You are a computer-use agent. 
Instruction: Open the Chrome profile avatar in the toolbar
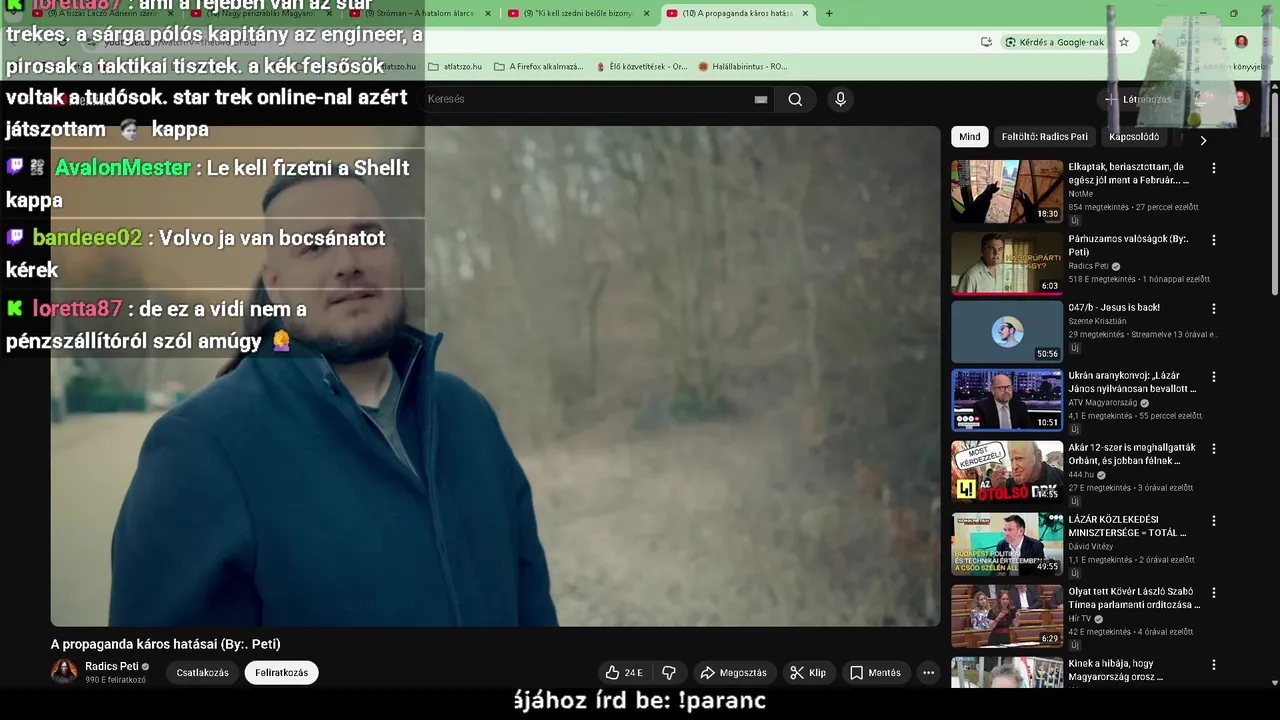click(1241, 42)
